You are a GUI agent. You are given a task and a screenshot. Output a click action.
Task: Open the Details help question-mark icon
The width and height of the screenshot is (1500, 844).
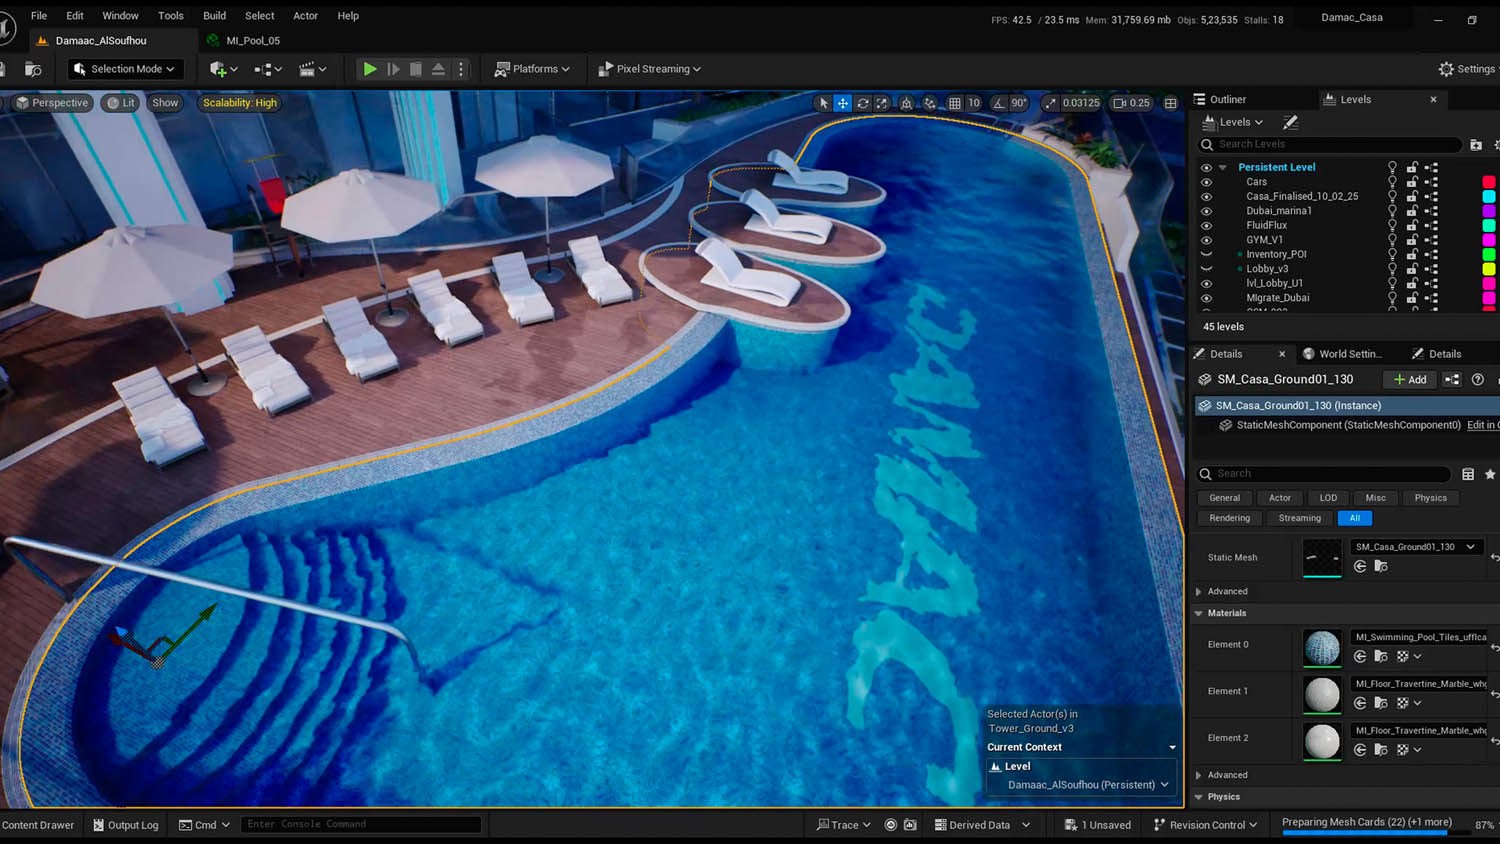tap(1477, 380)
